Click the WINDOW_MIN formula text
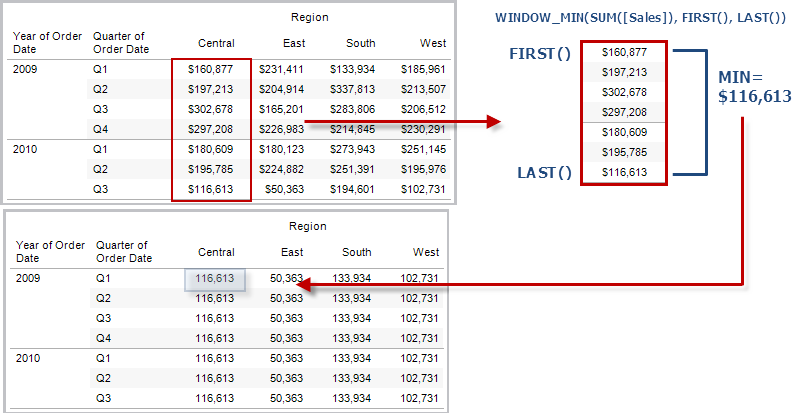 click(x=628, y=19)
